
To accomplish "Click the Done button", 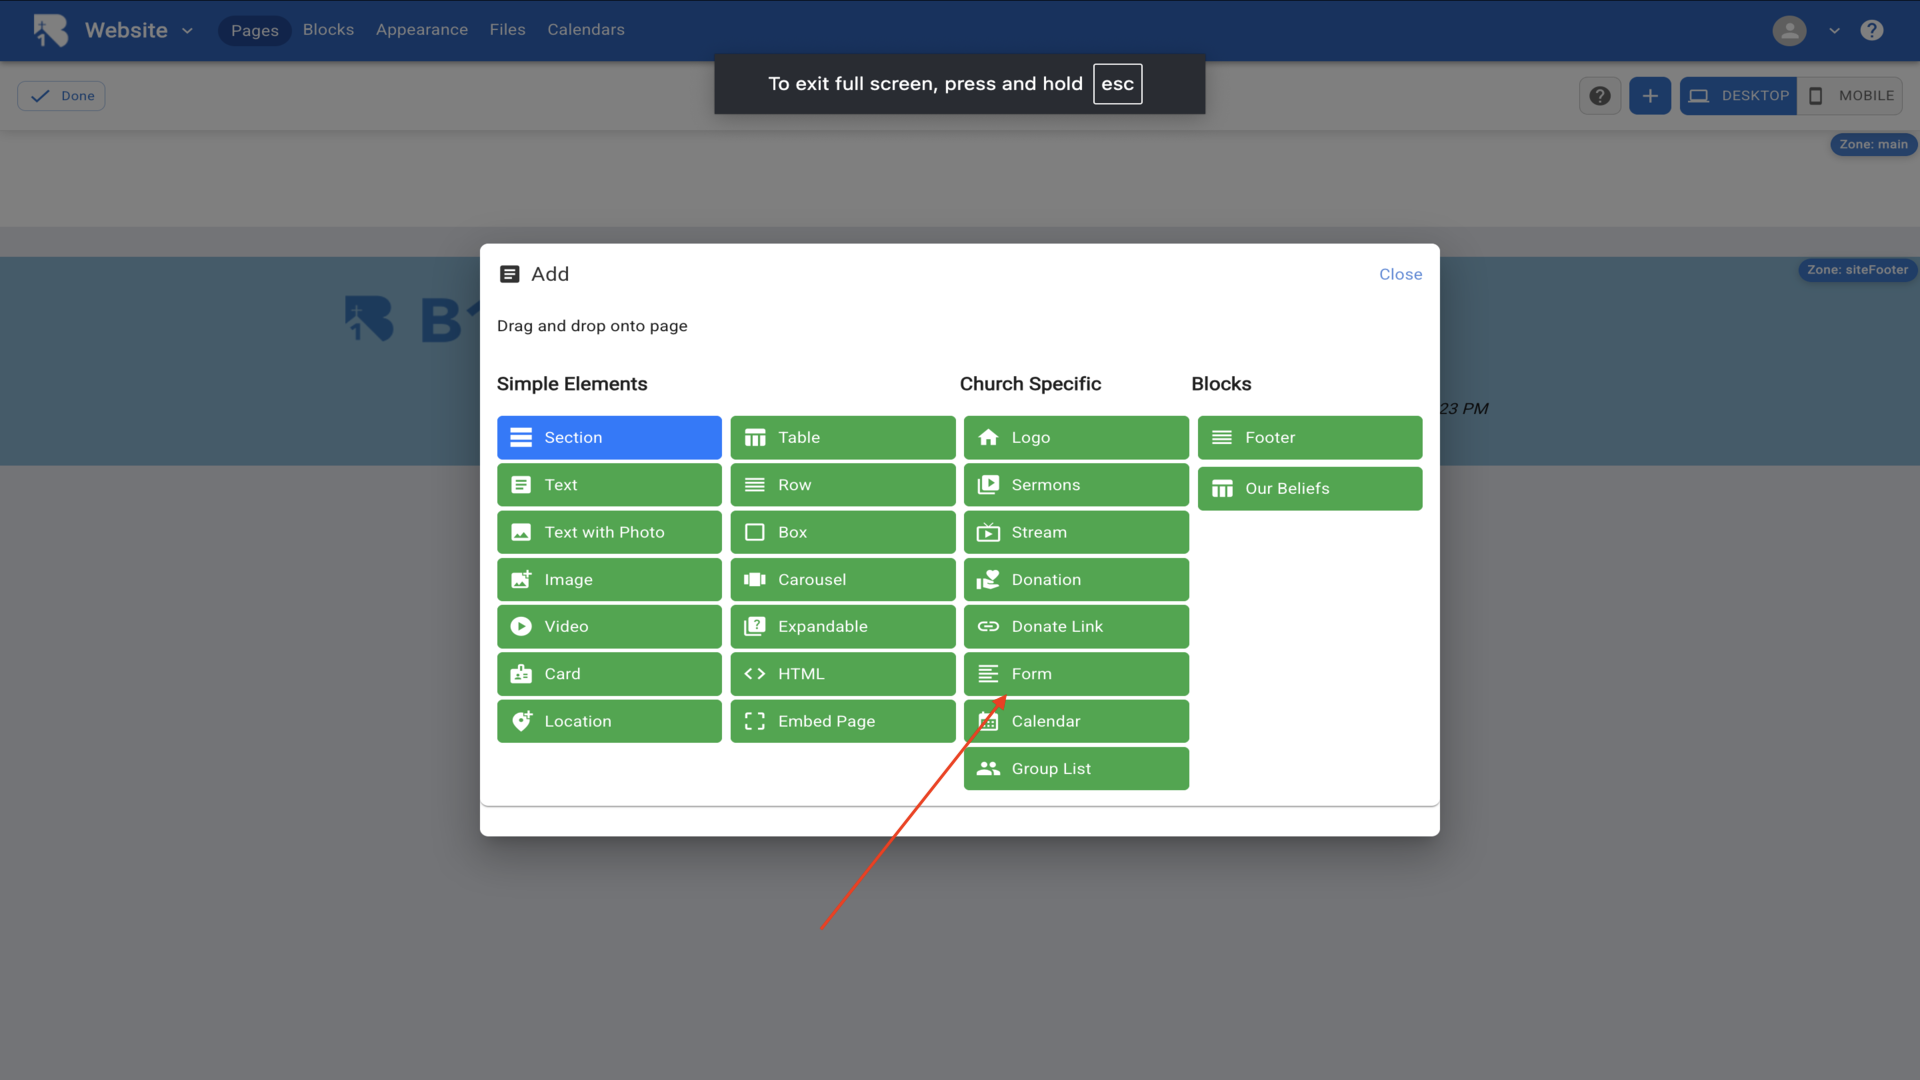I will [62, 96].
